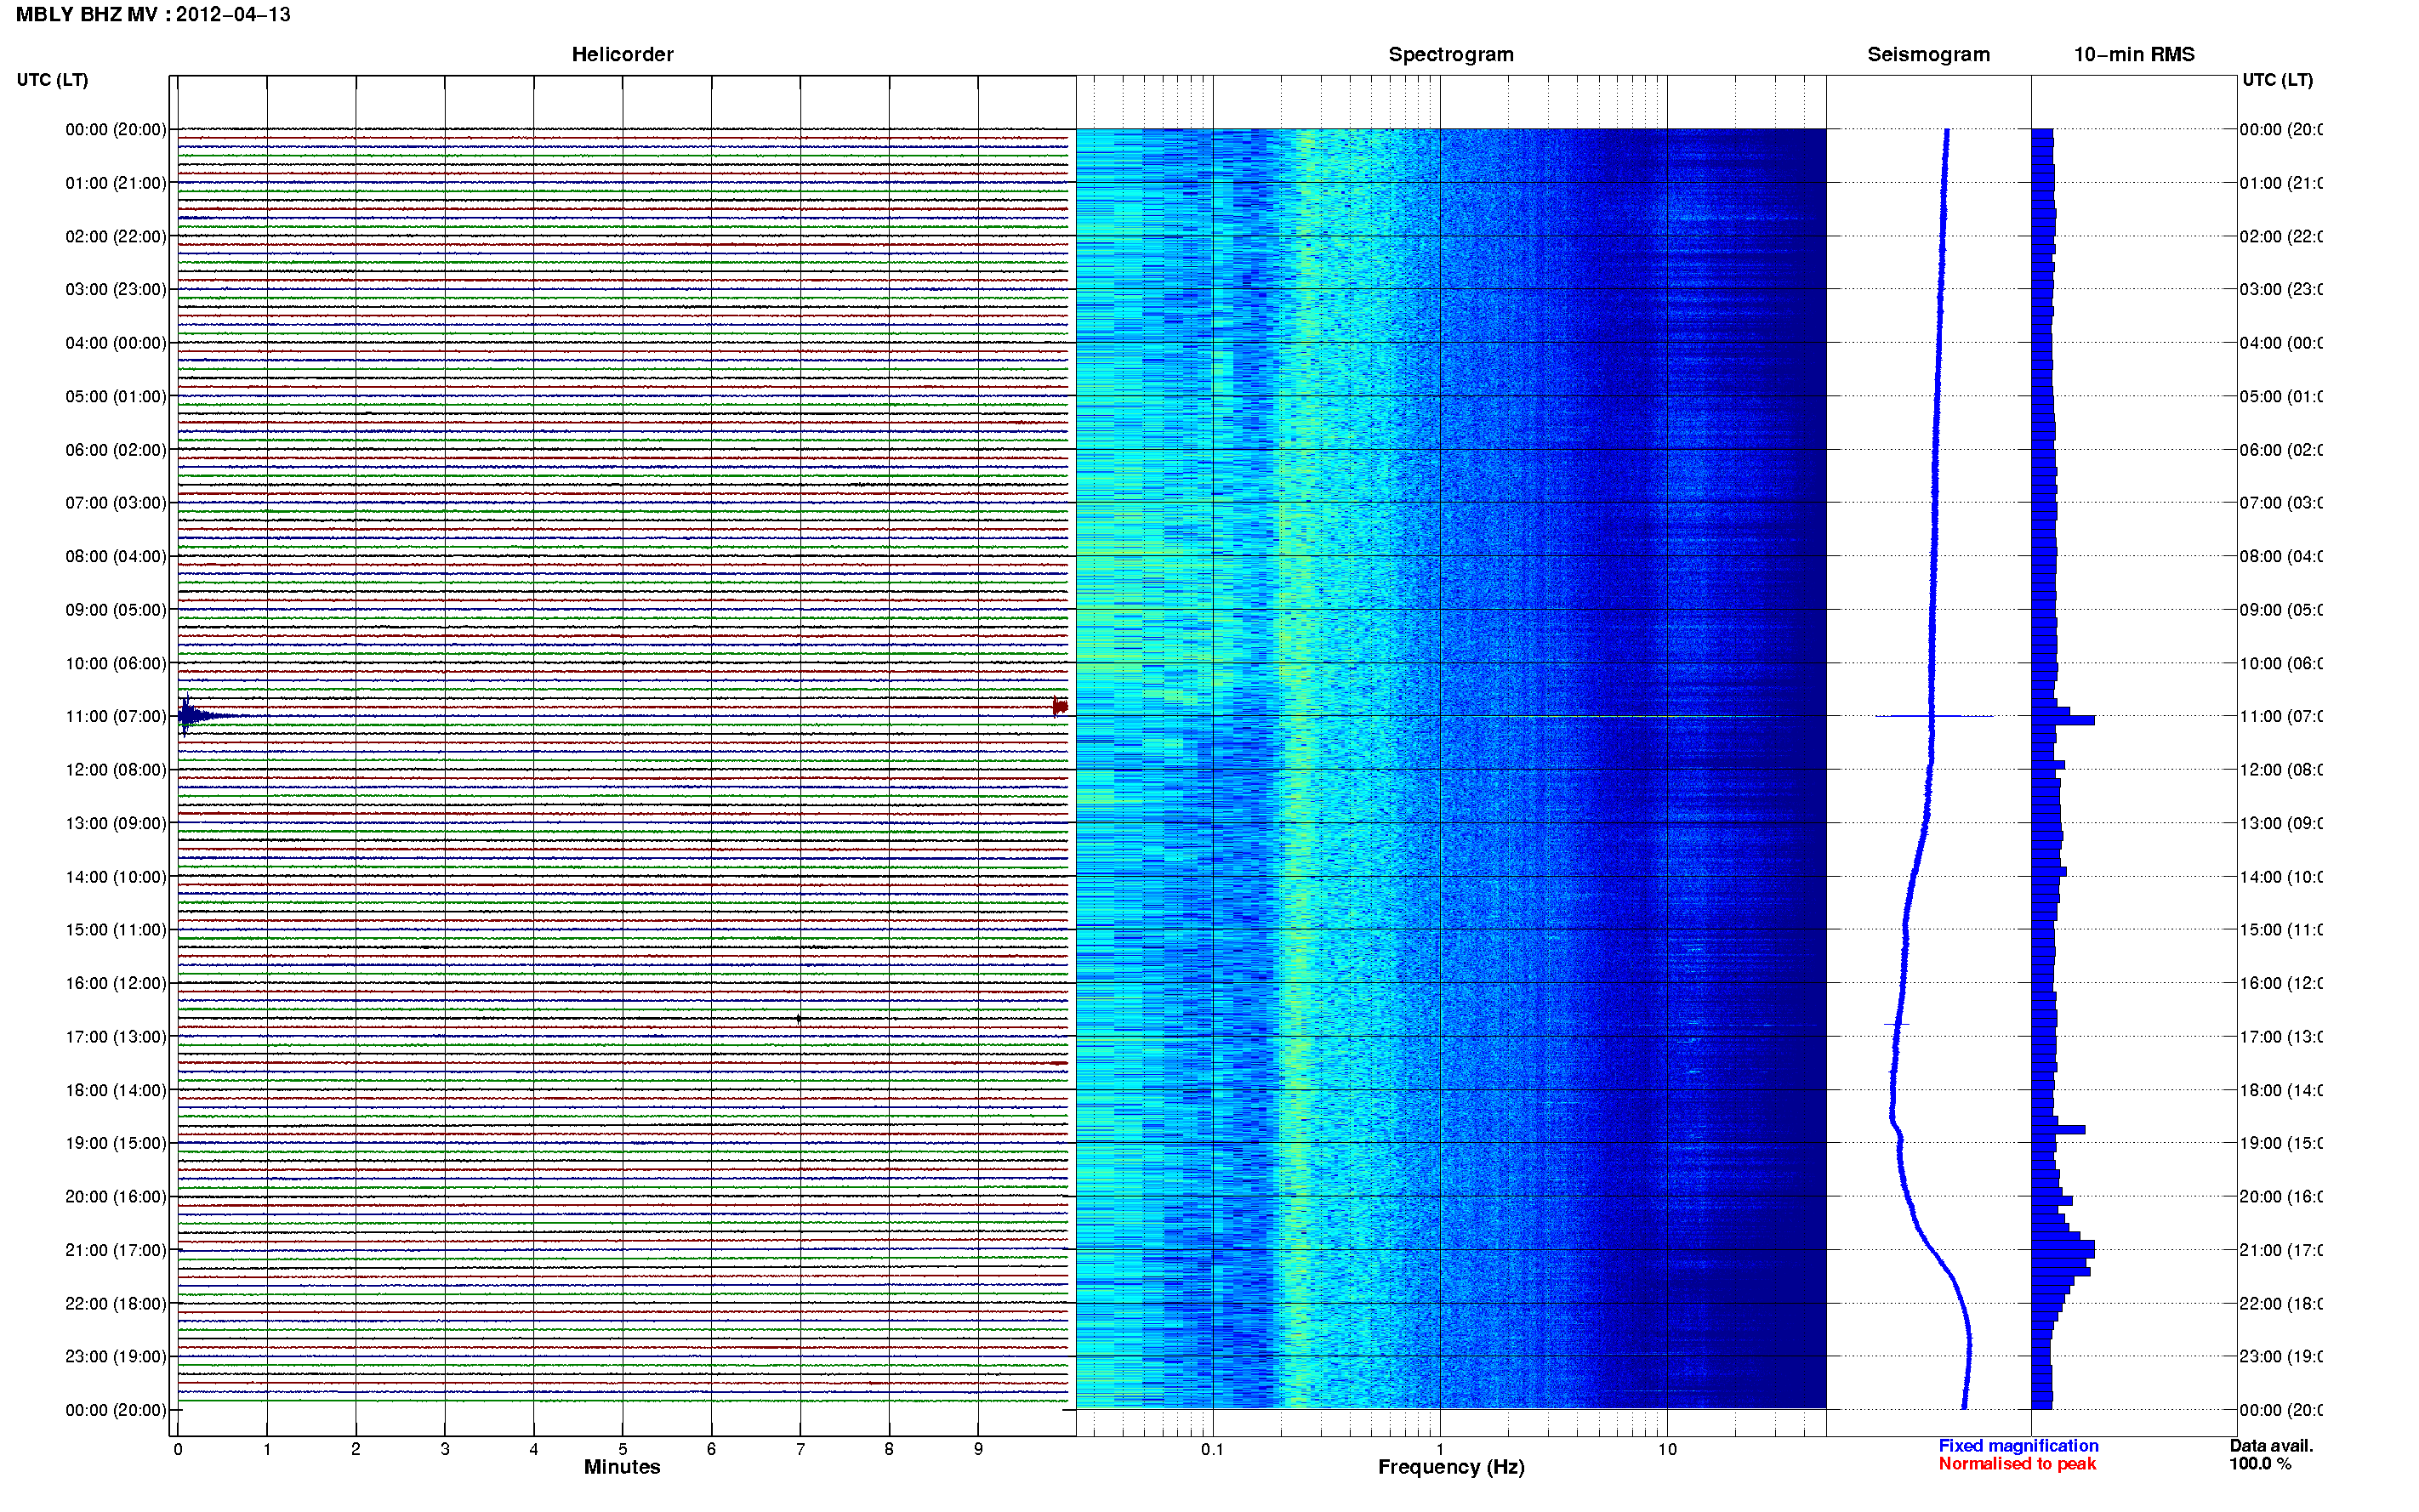Click the left '00:00 (20:00)' label at bottom
This screenshot has width=2419, height=1512.
tap(116, 1410)
